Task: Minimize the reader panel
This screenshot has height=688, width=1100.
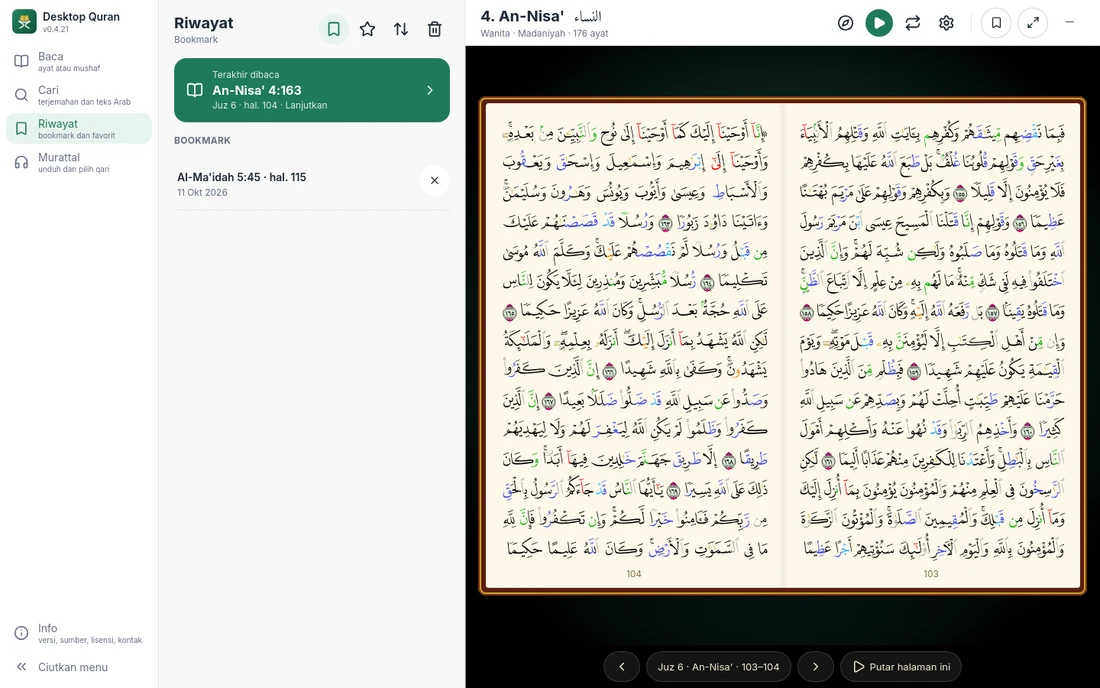Action: (1070, 22)
